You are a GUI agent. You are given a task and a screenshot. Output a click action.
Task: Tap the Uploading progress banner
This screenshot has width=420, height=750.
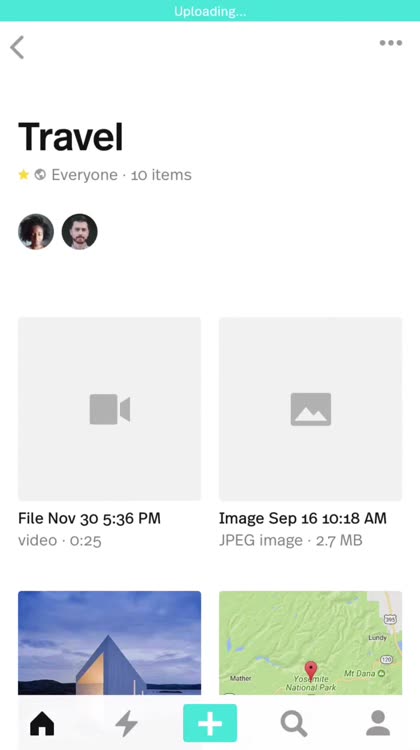(x=210, y=11)
